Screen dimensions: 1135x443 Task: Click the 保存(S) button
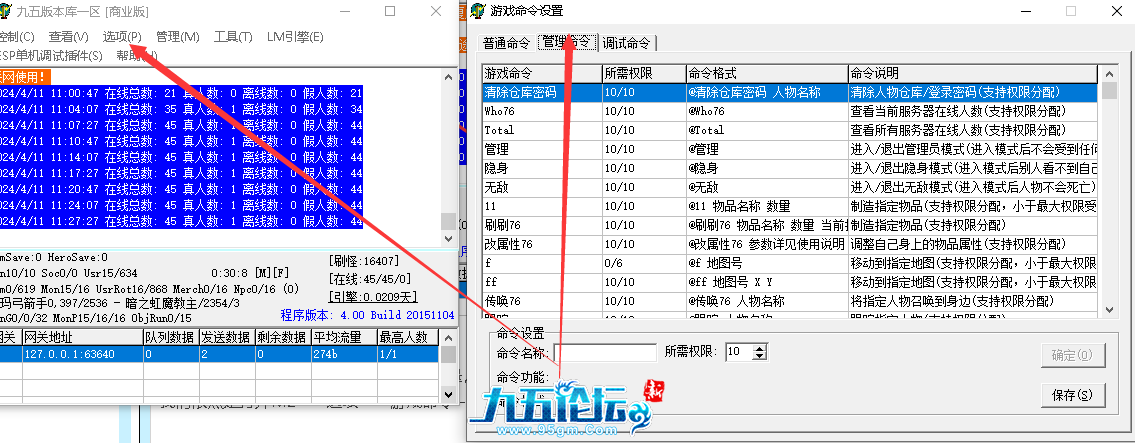(x=1073, y=395)
